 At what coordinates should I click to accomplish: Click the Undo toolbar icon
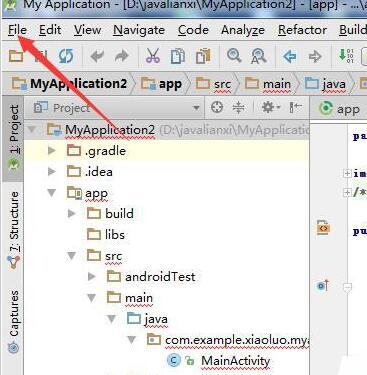[97, 56]
